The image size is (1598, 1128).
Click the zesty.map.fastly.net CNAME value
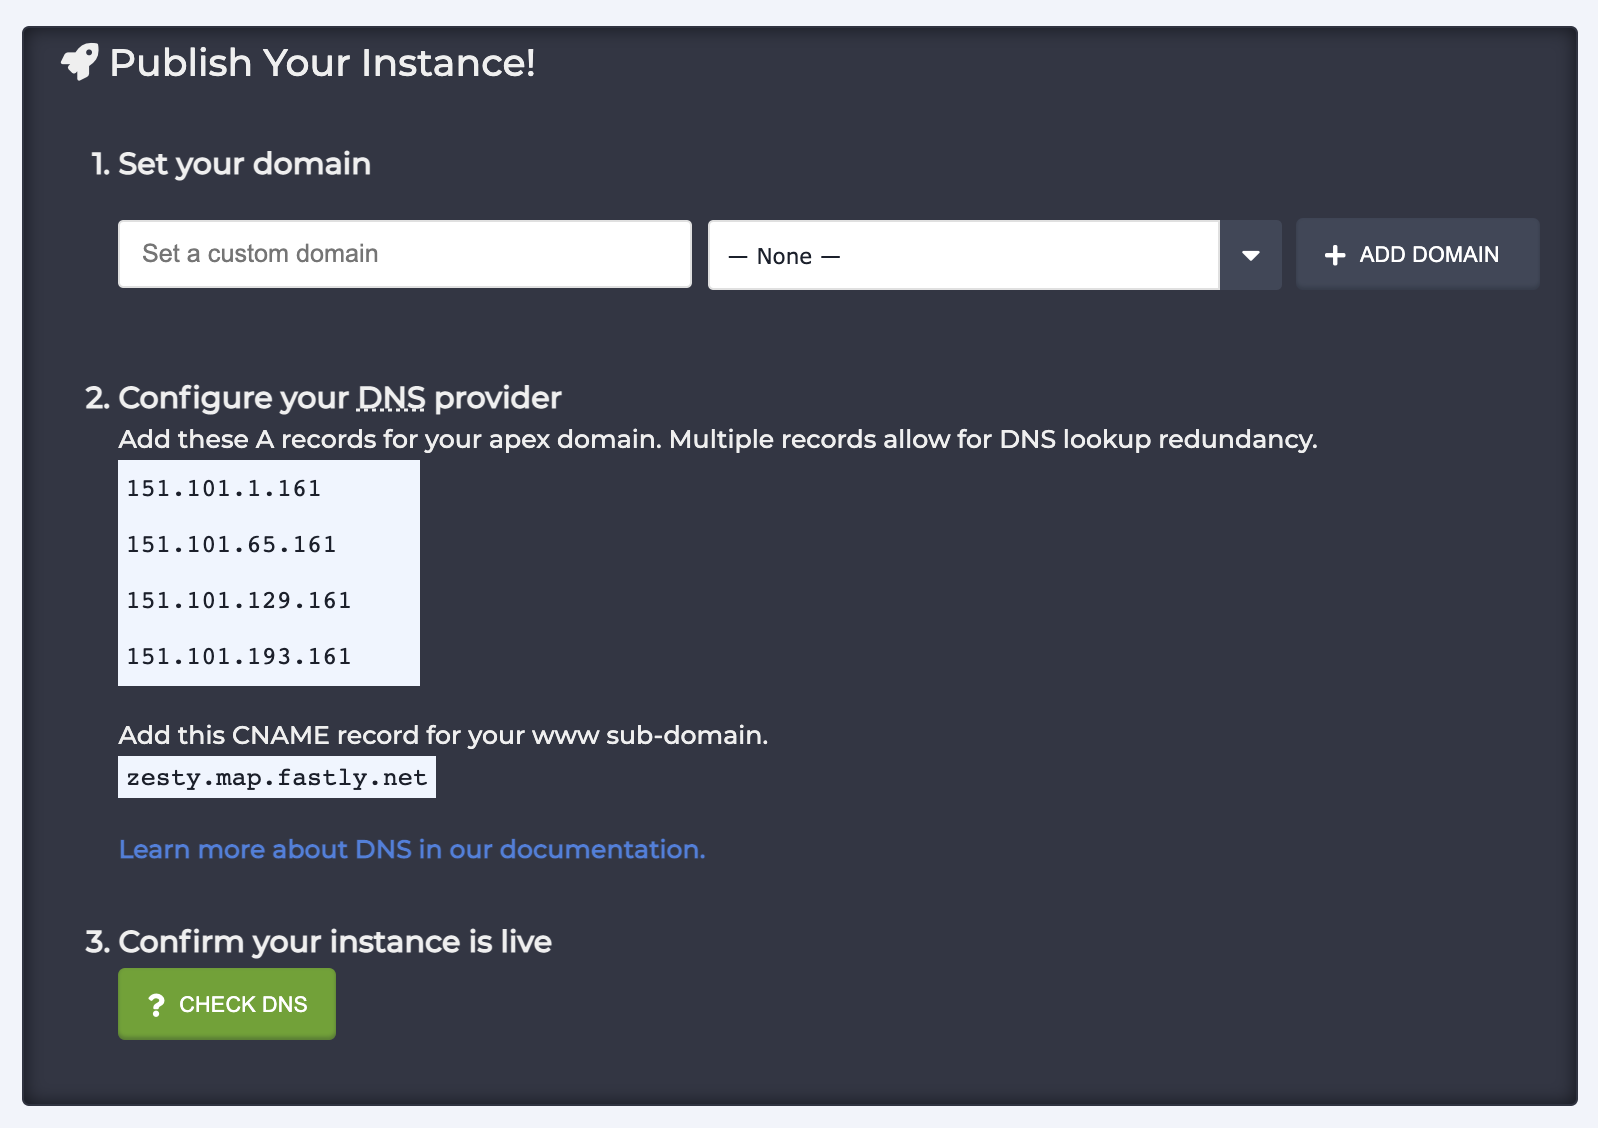[x=277, y=777]
